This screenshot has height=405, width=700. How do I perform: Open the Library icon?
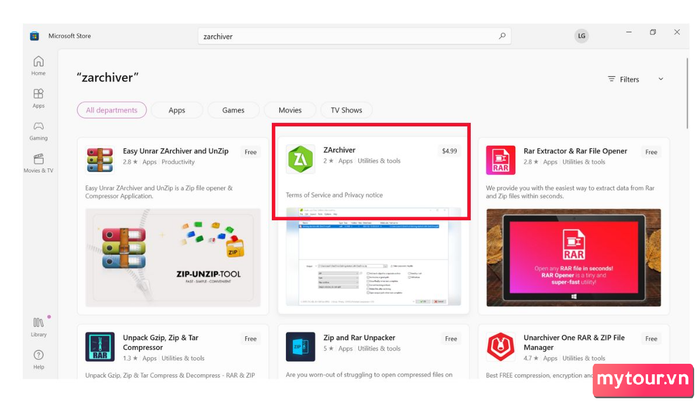coord(38,325)
